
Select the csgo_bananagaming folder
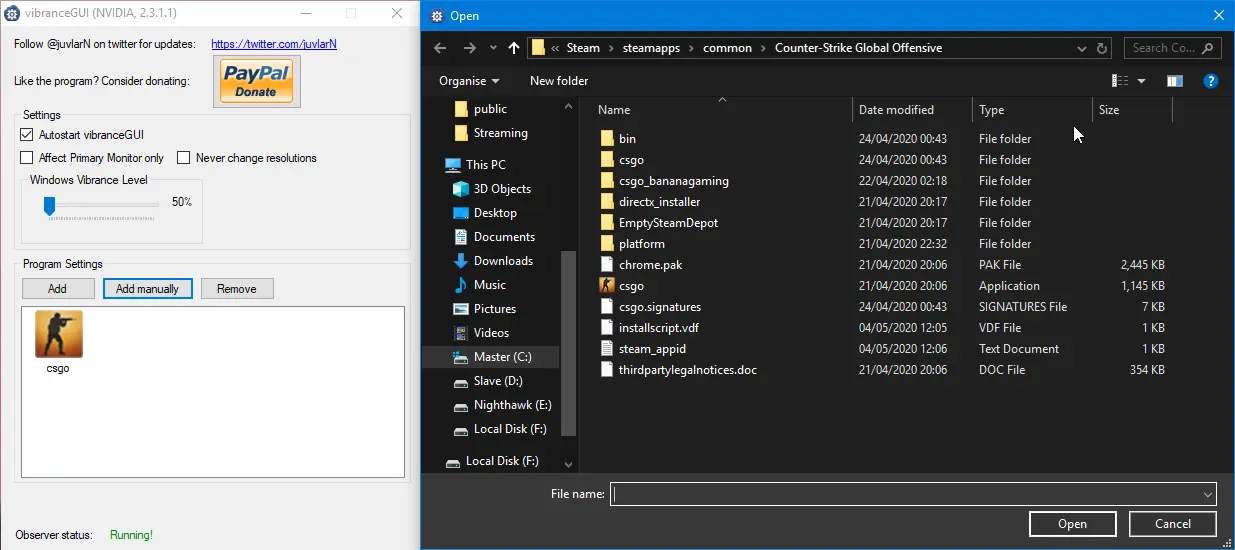click(673, 181)
